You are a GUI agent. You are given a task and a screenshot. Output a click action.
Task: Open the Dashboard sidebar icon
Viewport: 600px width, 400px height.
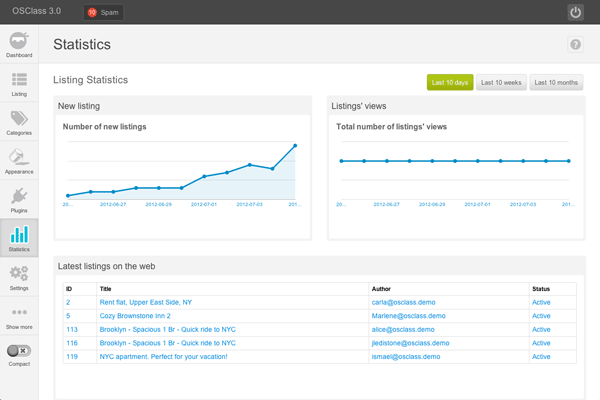tap(19, 43)
